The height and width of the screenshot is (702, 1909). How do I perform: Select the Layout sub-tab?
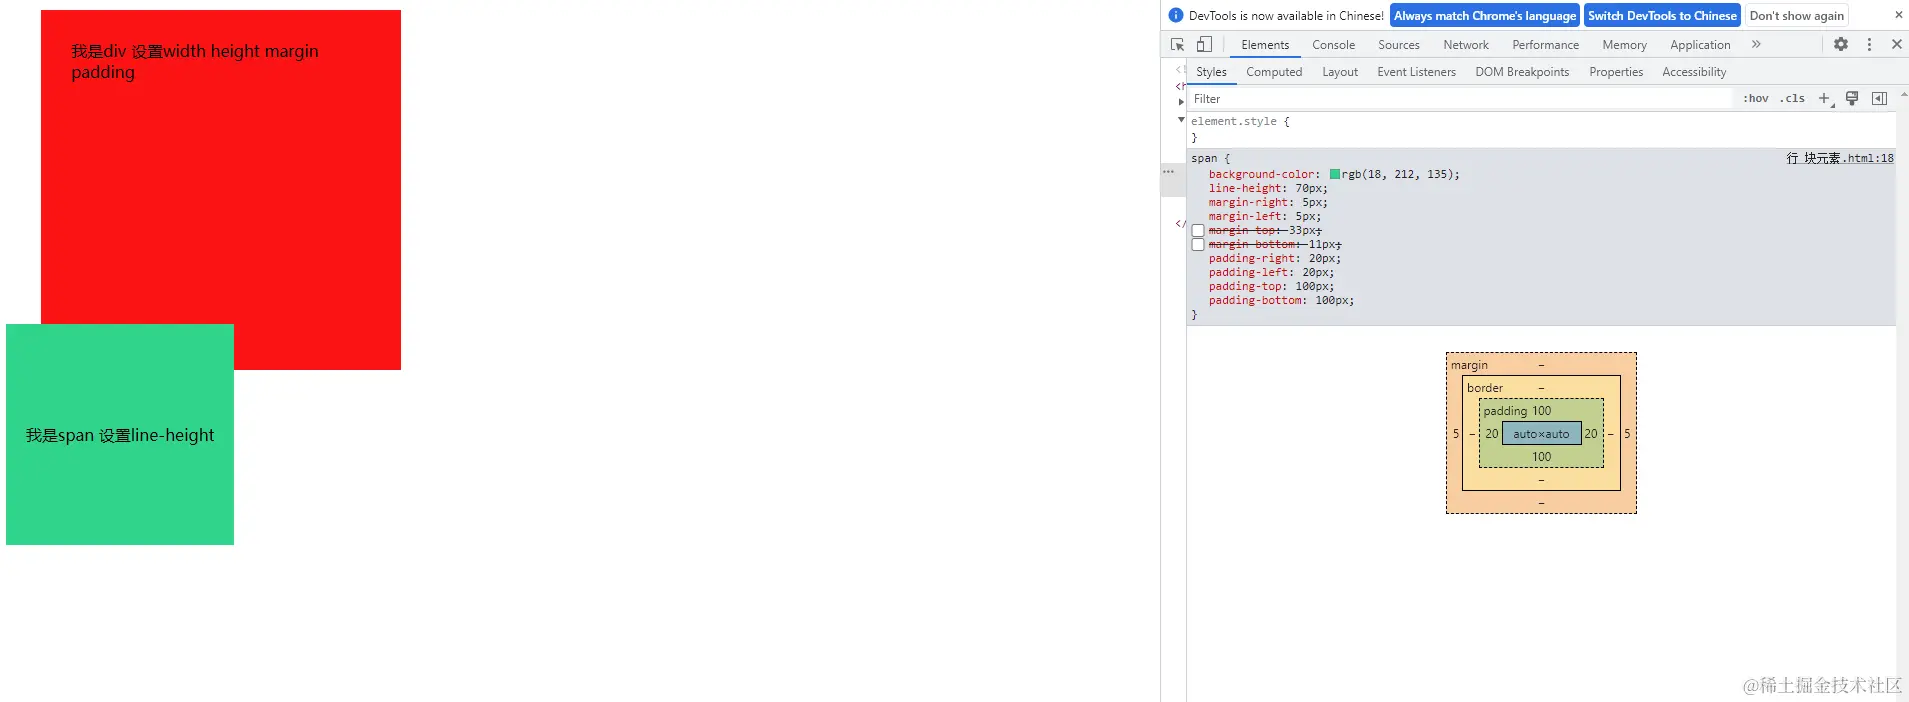(1340, 72)
